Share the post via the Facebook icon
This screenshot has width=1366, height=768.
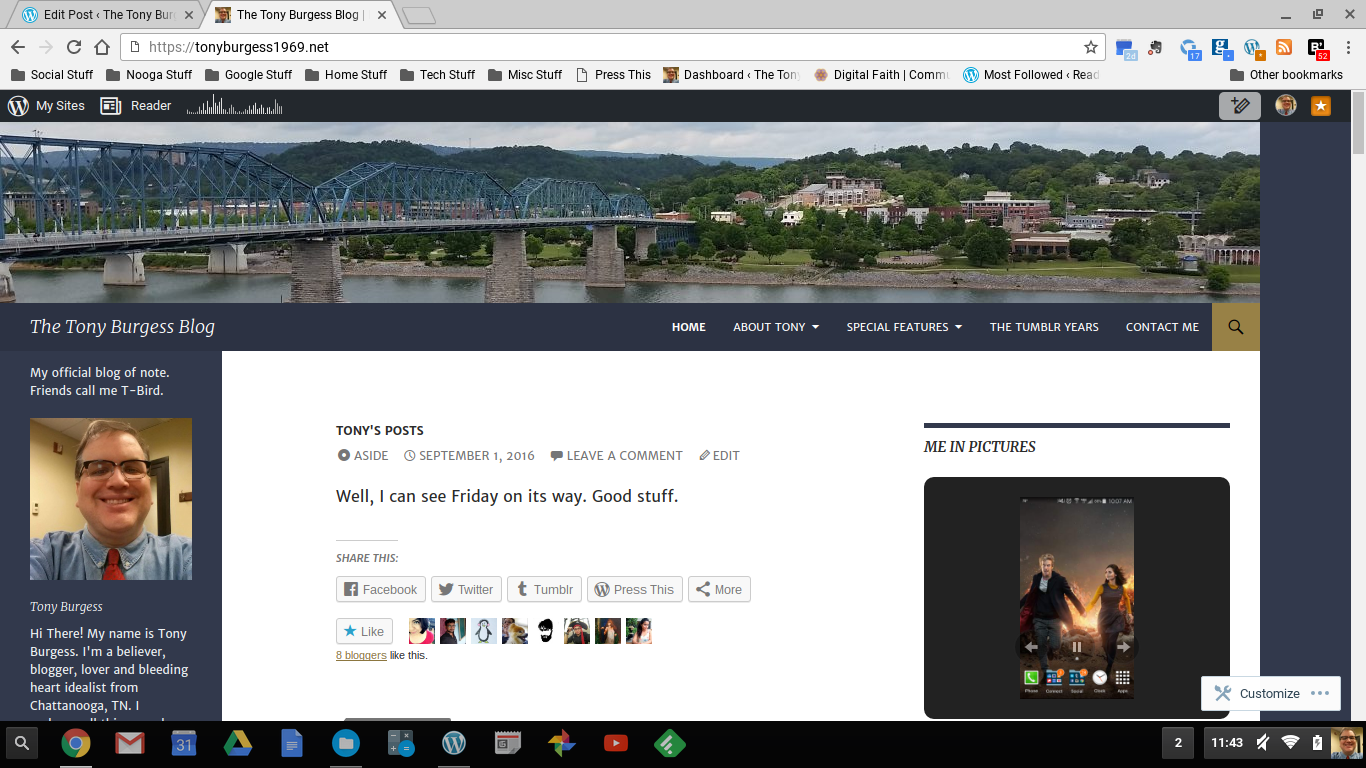(380, 589)
